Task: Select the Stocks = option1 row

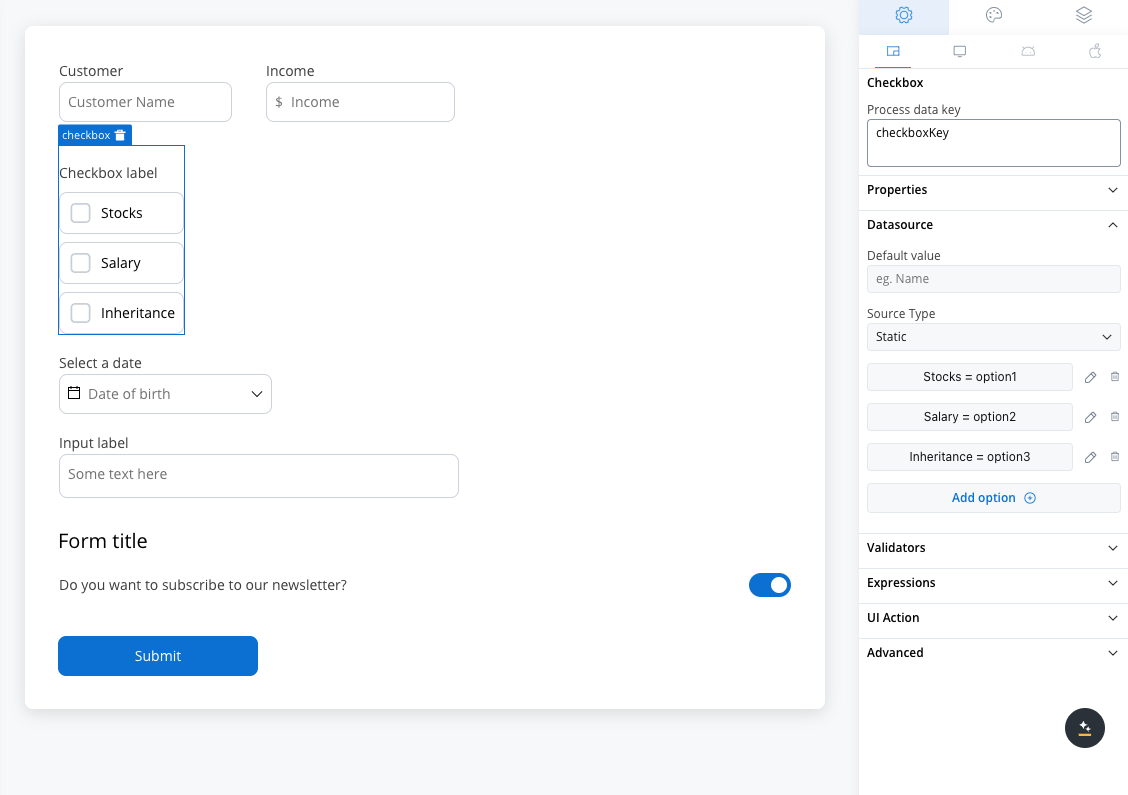Action: (969, 377)
